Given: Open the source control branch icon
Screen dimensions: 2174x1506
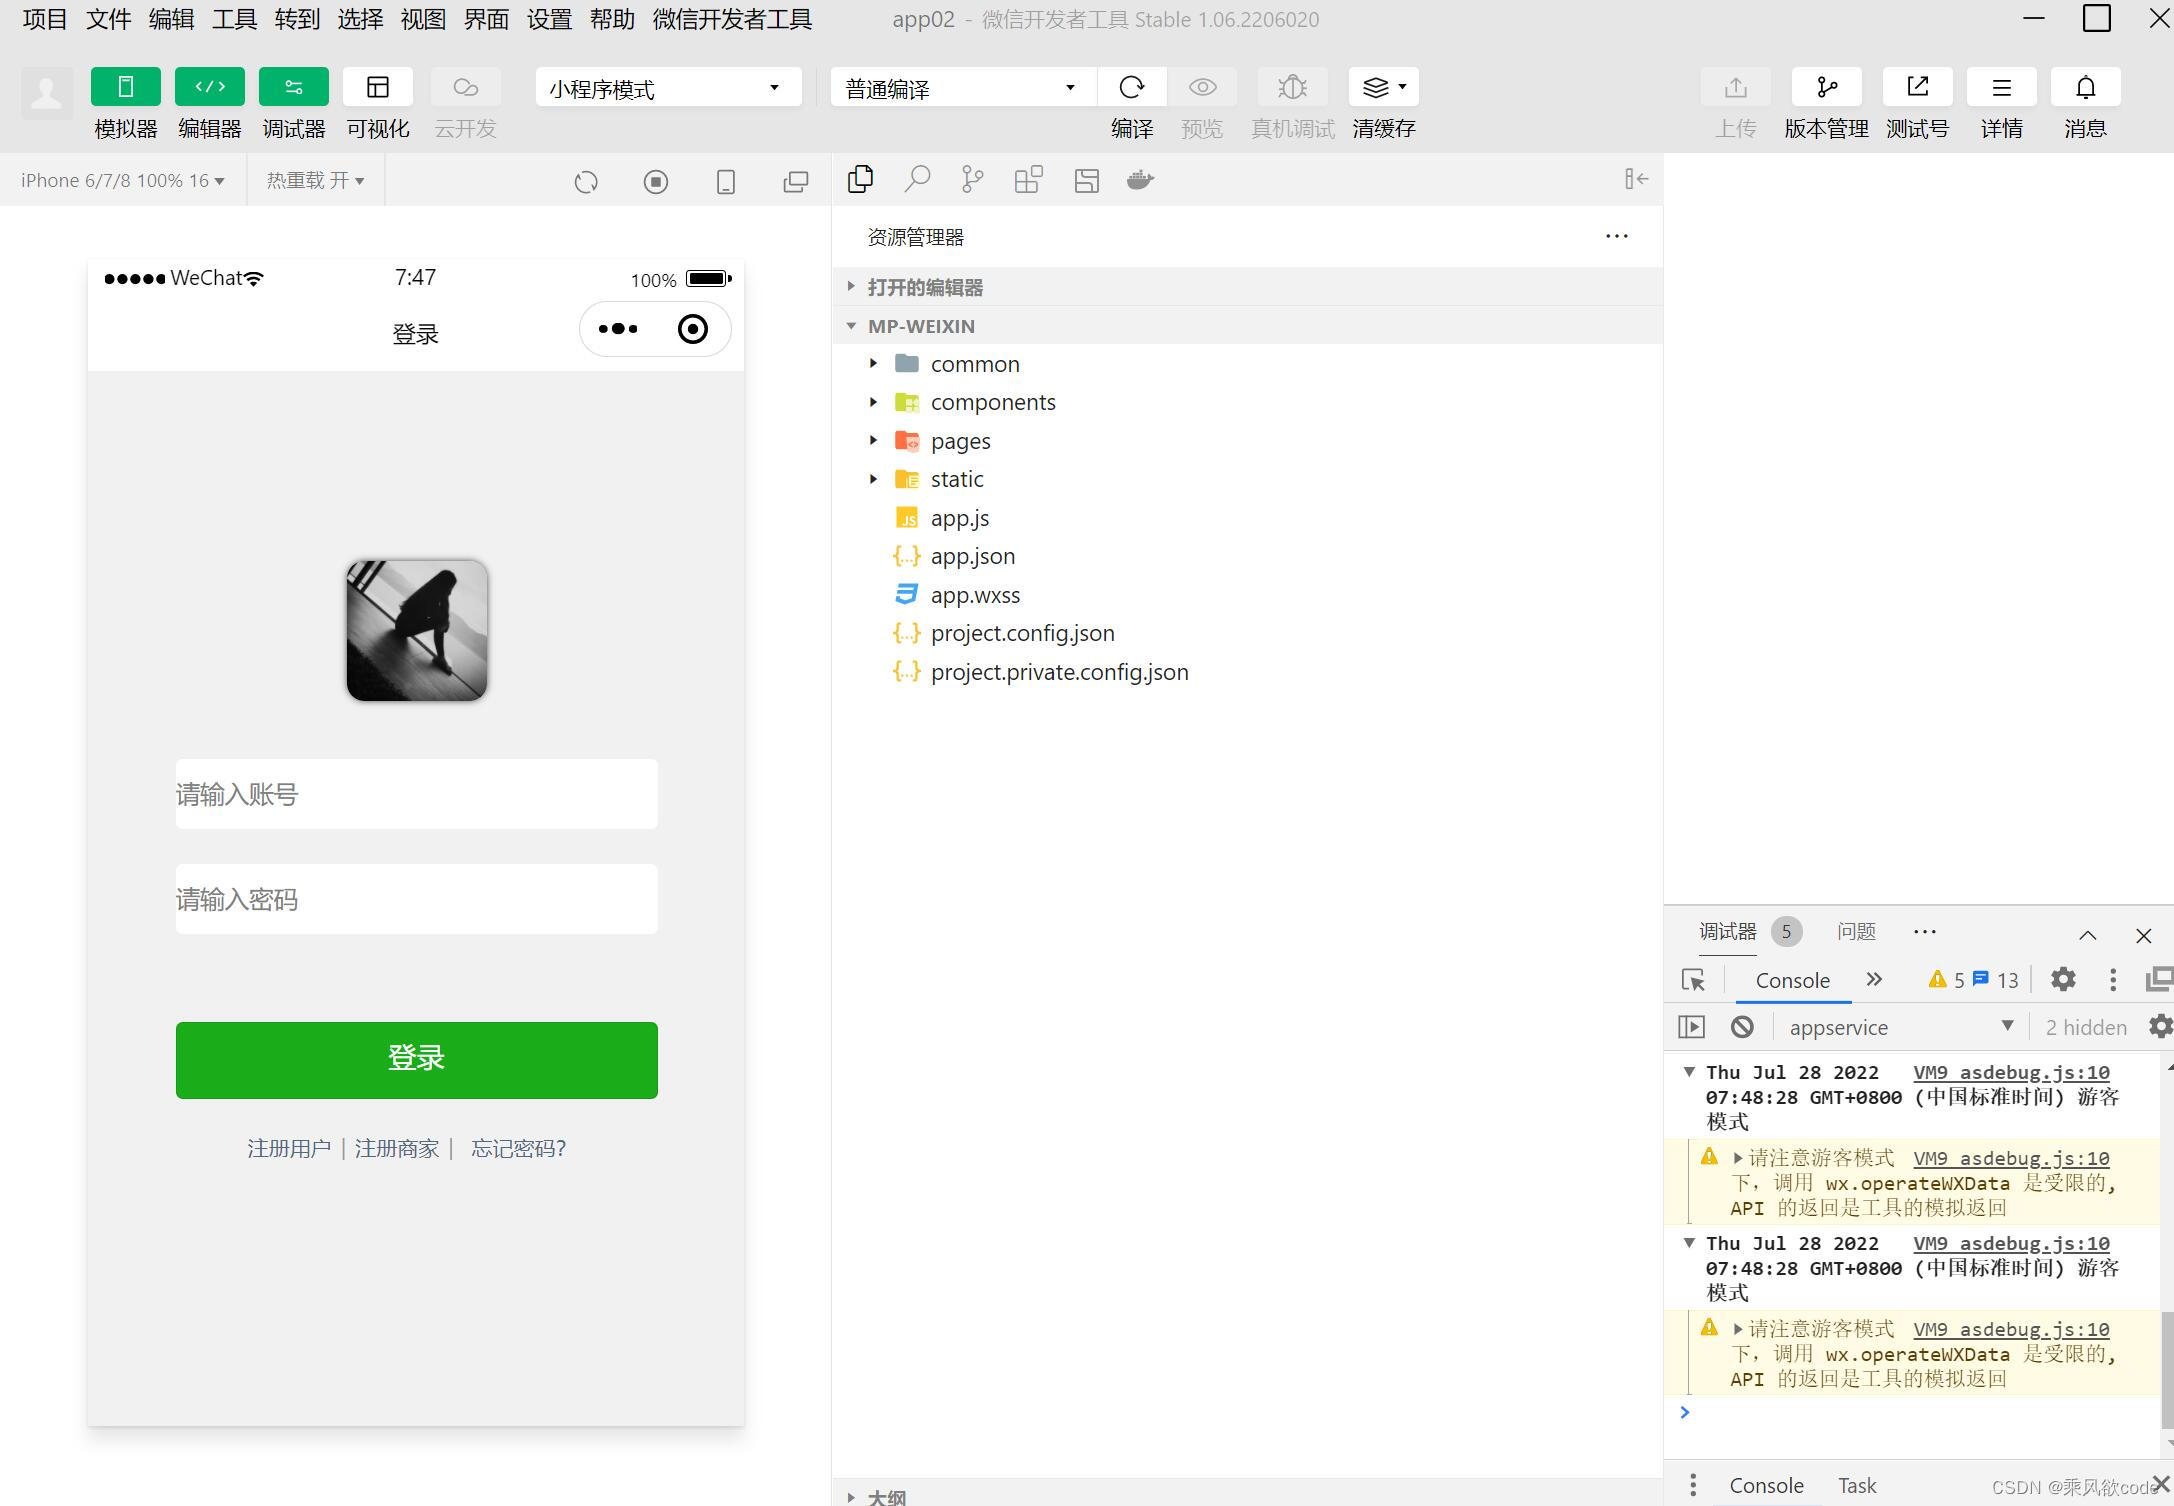Looking at the screenshot, I should [x=972, y=180].
